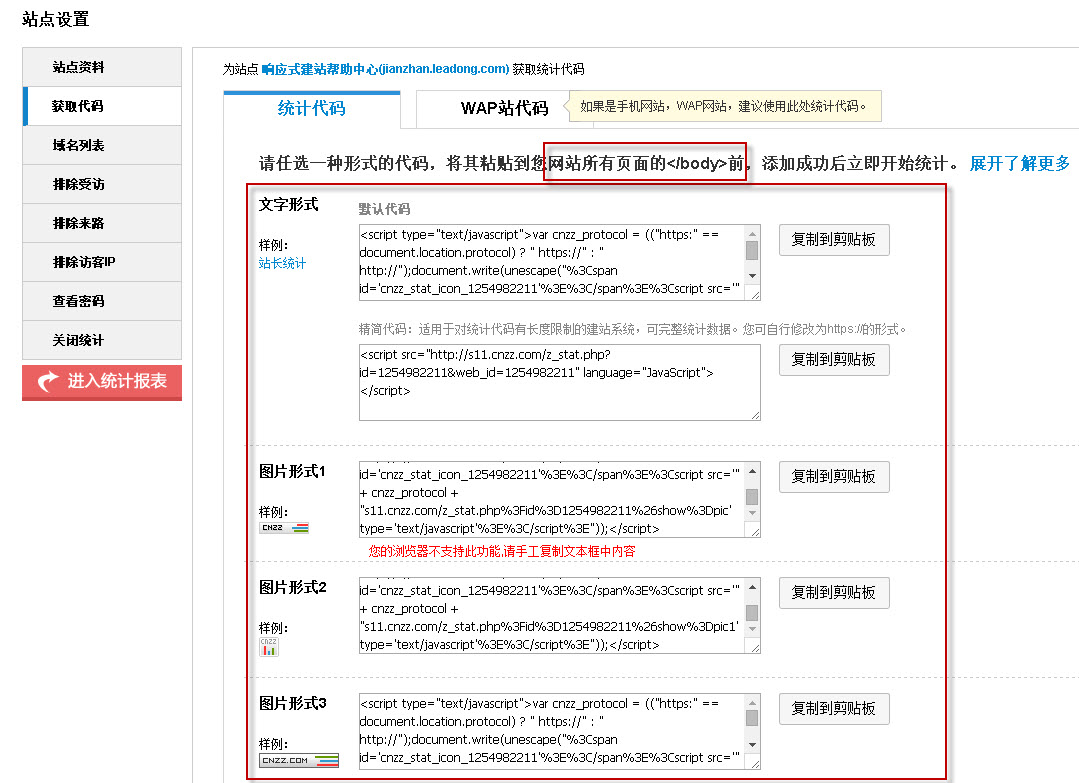Image resolution: width=1079 pixels, height=783 pixels.
Task: Click the CNZZ sample icon under 图片形式1
Action: click(284, 528)
